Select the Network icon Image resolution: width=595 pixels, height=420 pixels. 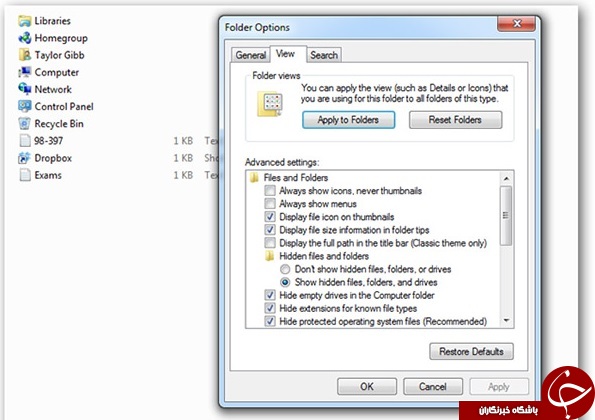click(25, 89)
